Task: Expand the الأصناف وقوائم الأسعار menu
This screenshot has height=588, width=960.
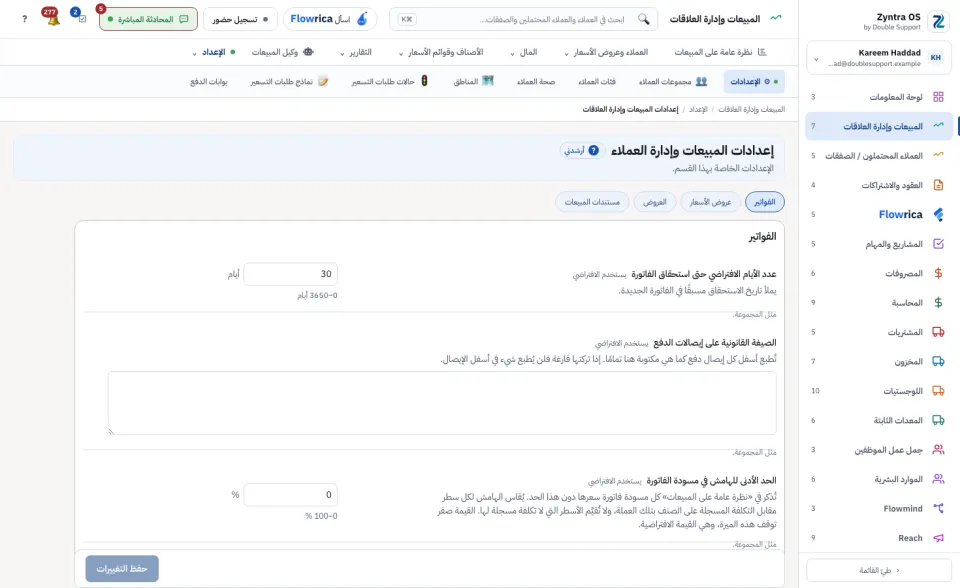Action: point(441,52)
